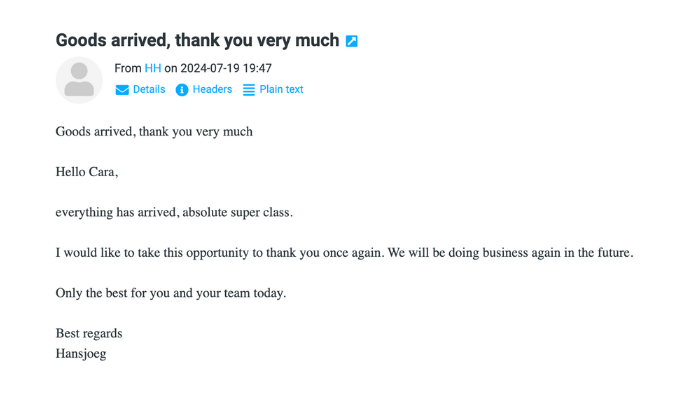Open the Details link
700x400 pixels.
(149, 89)
